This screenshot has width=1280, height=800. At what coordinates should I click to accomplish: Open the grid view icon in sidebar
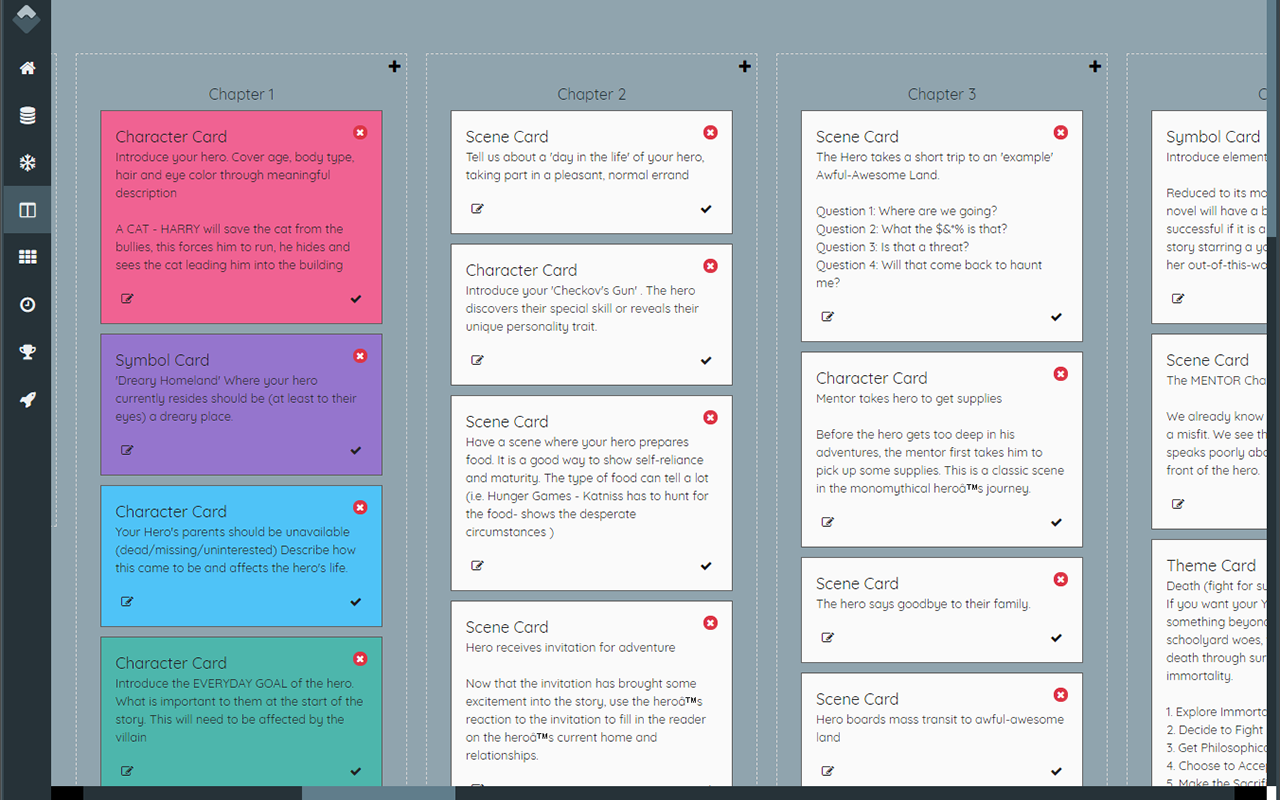click(27, 257)
